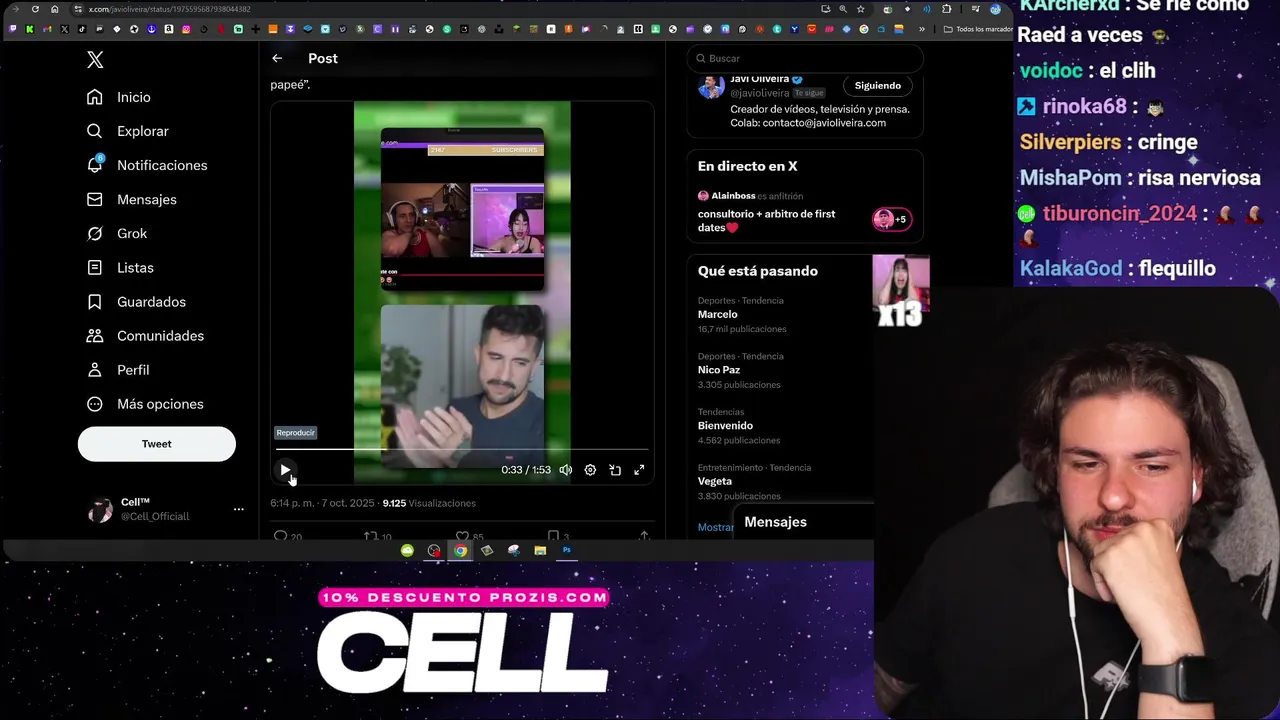Expand the video to fullscreen
Viewport: 1280px width, 720px height.
tap(639, 470)
